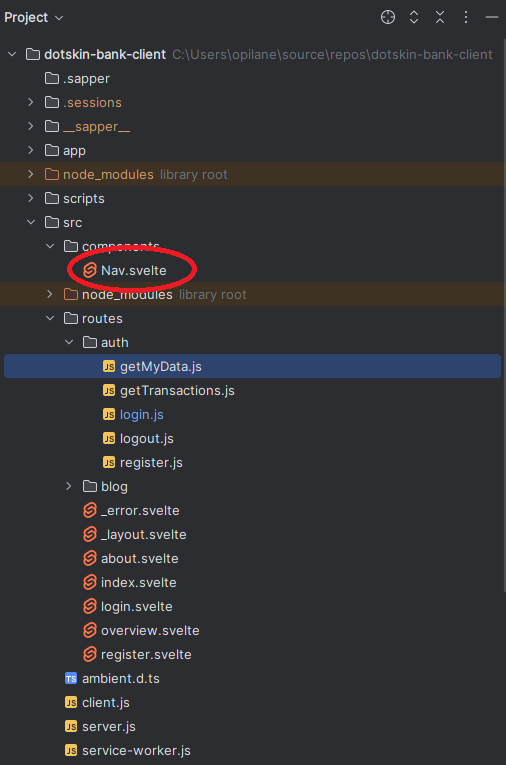Expand the __sapper__ folder

tap(31, 126)
